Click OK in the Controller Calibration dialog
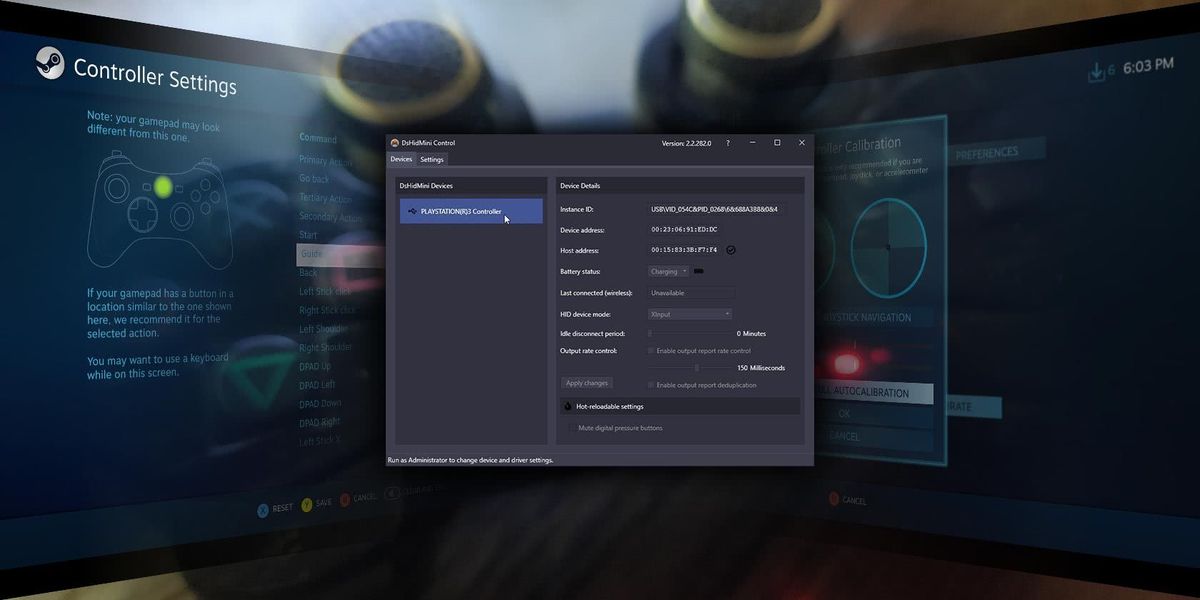1200x600 pixels. (x=845, y=414)
